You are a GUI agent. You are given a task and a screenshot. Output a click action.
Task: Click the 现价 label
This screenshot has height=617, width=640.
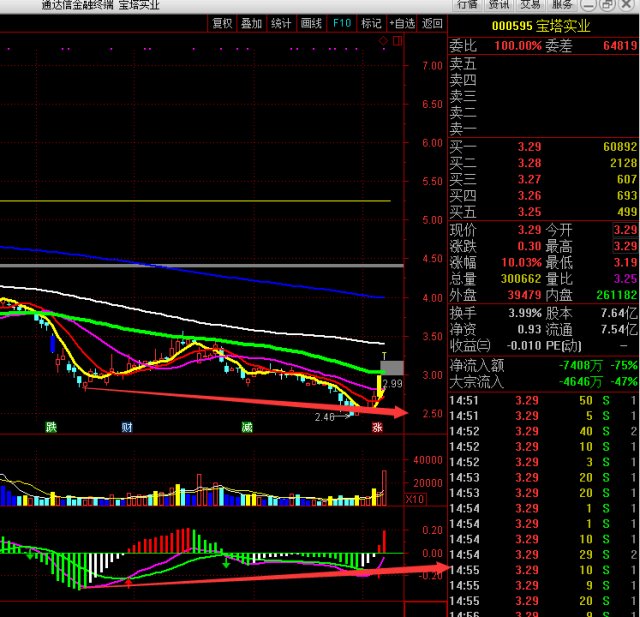click(x=463, y=230)
